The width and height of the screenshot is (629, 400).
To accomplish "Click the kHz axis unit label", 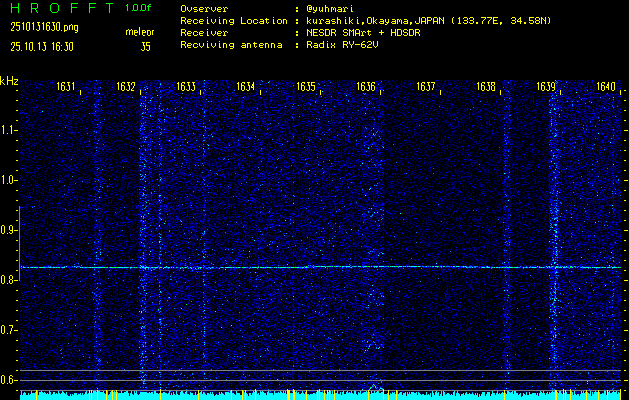I will click(x=9, y=81).
